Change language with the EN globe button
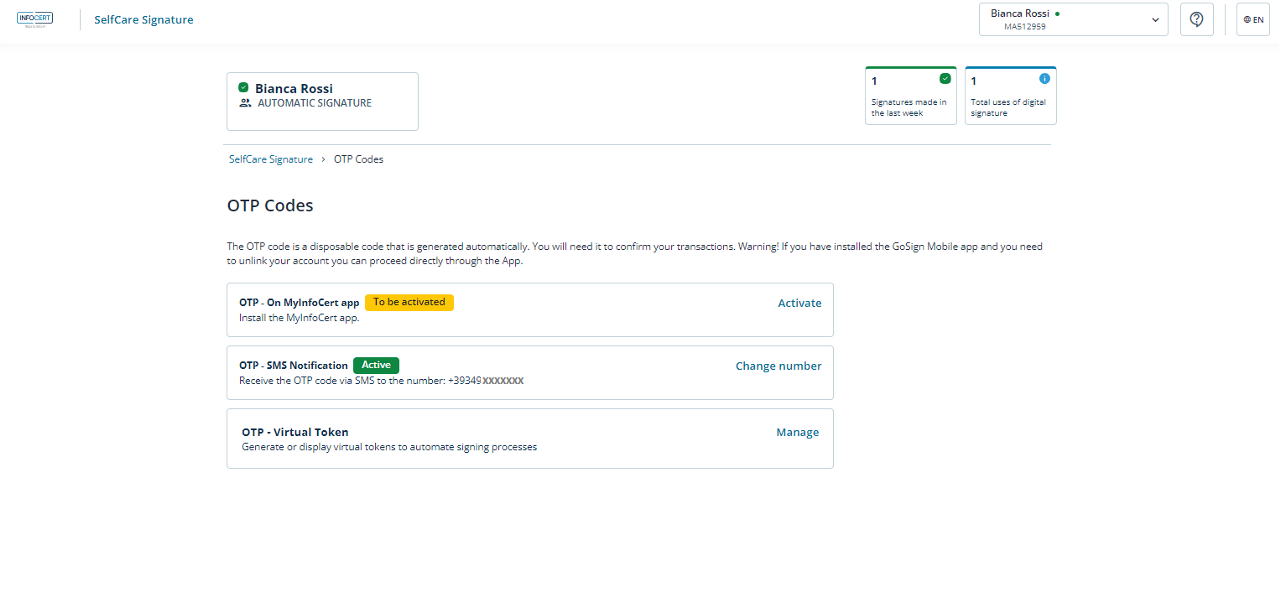 pyautogui.click(x=1253, y=19)
